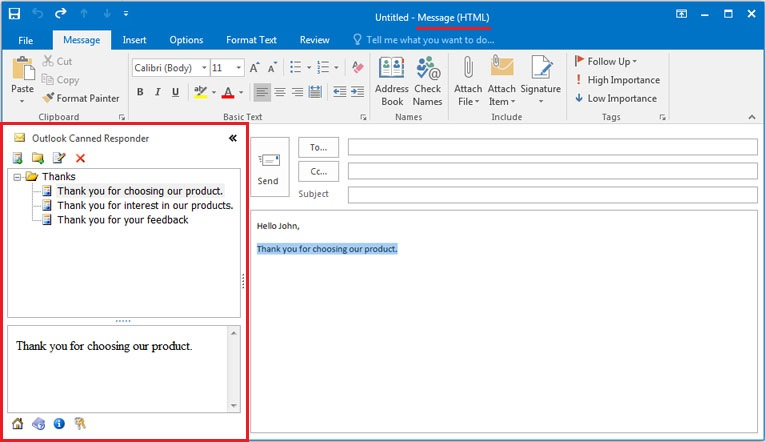Viewport: 765px width, 442px height.
Task: Click the Clear All Formatting eraser icon
Action: click(x=358, y=67)
